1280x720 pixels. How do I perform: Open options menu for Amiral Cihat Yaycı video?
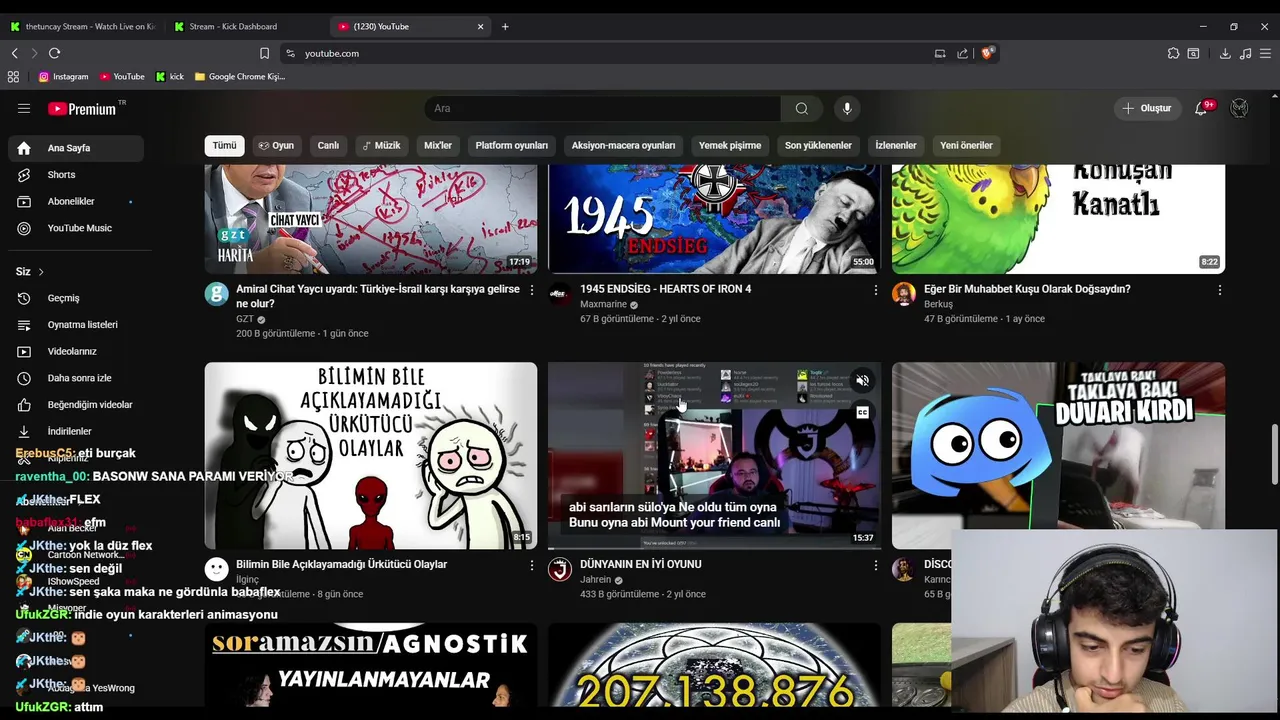click(x=532, y=290)
